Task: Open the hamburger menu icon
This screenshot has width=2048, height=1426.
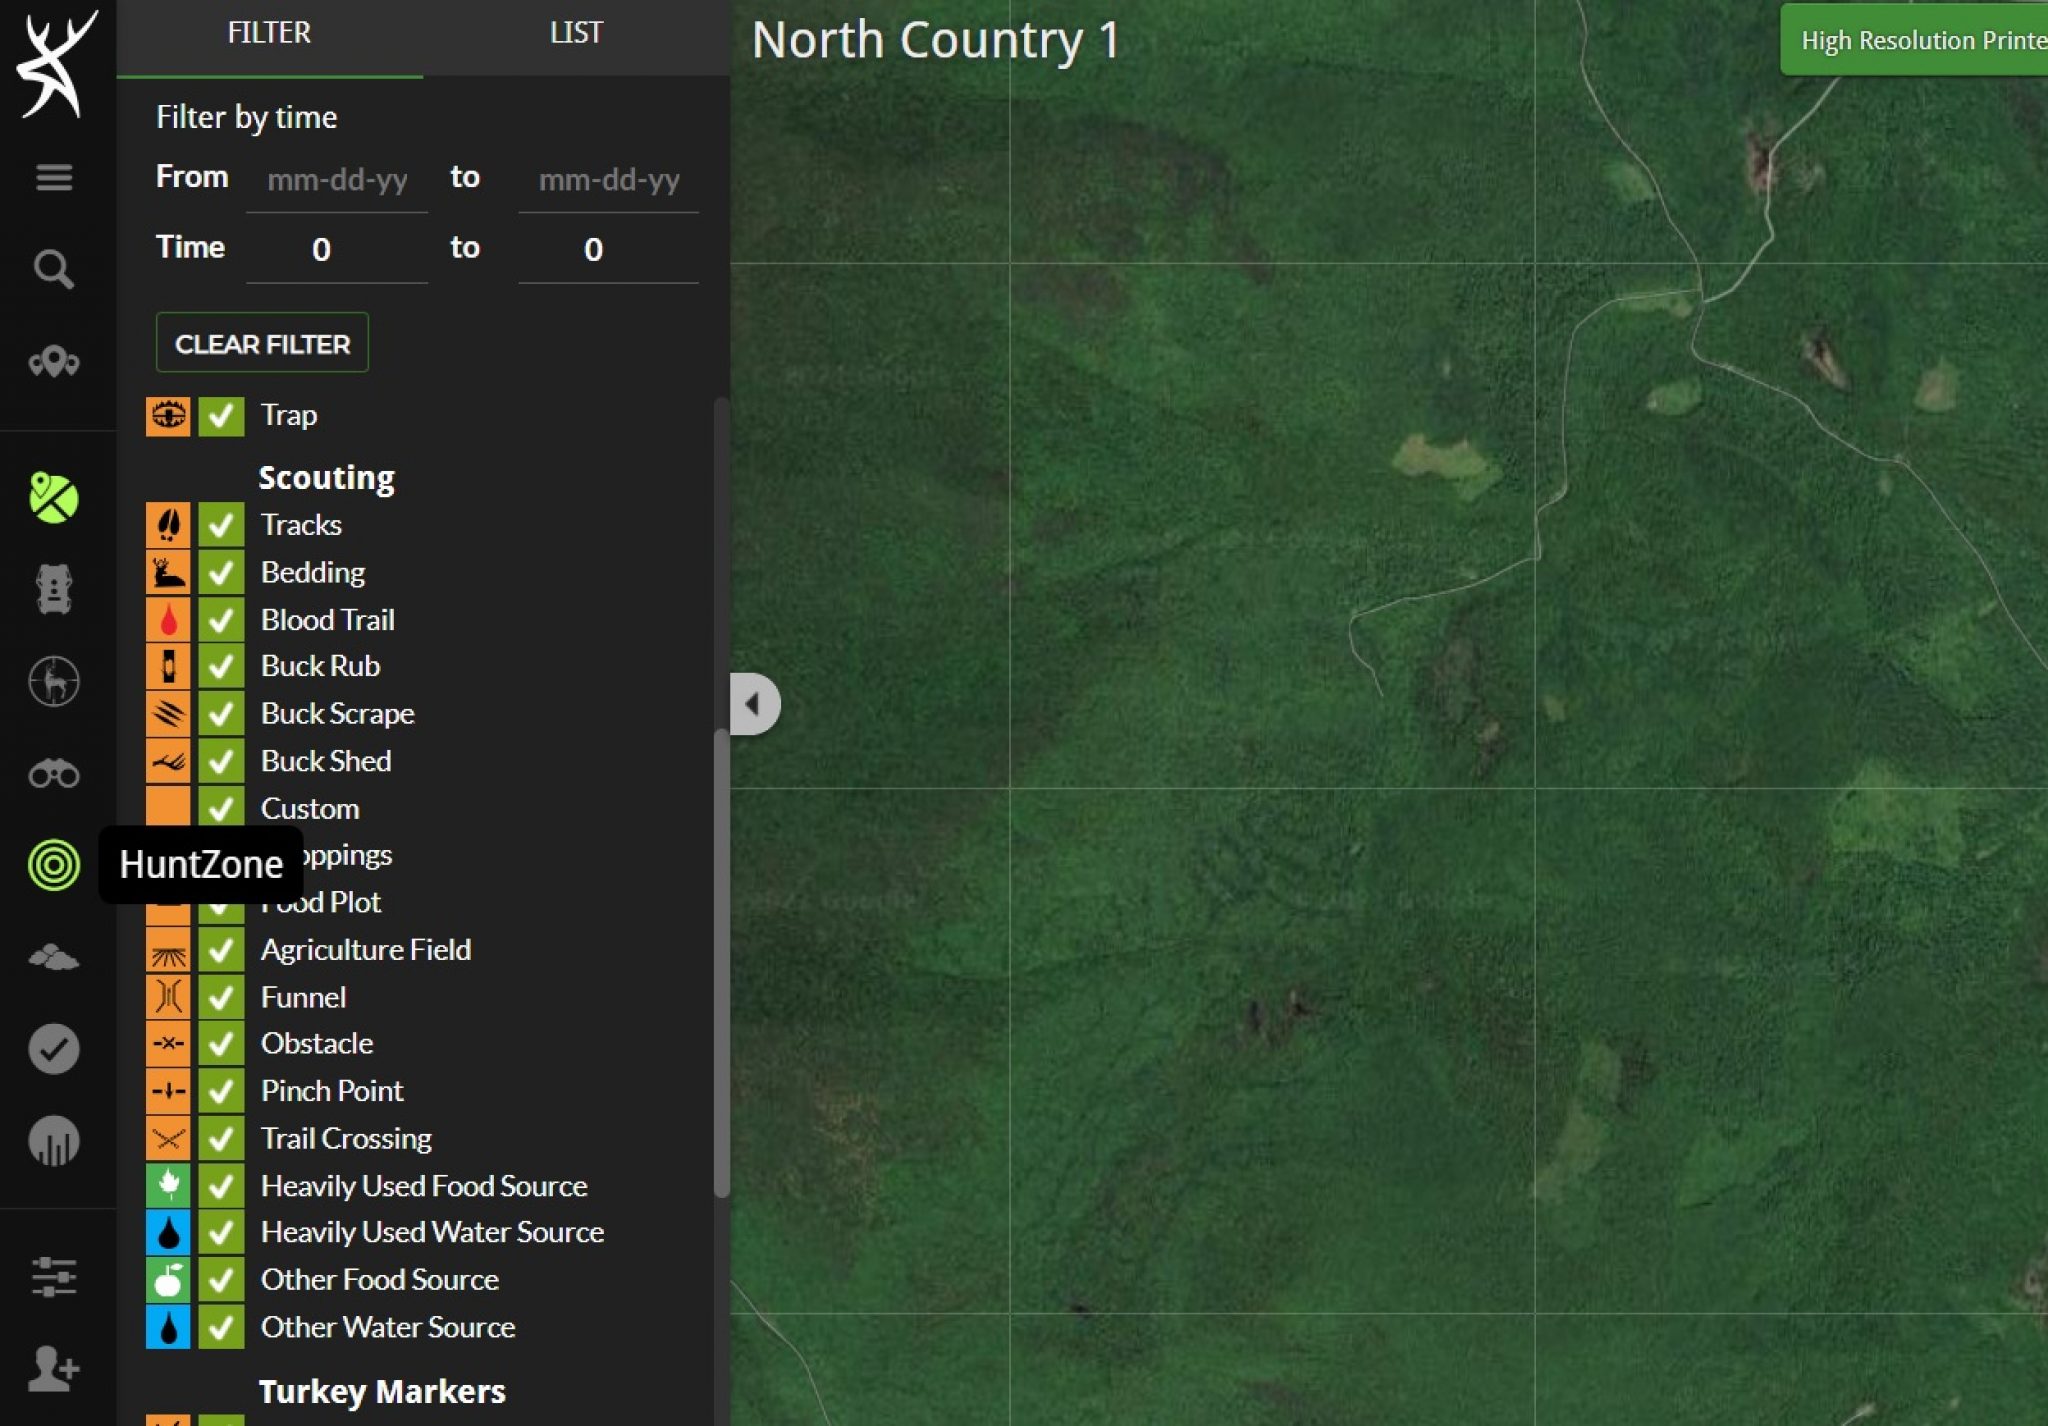Action: coord(54,177)
